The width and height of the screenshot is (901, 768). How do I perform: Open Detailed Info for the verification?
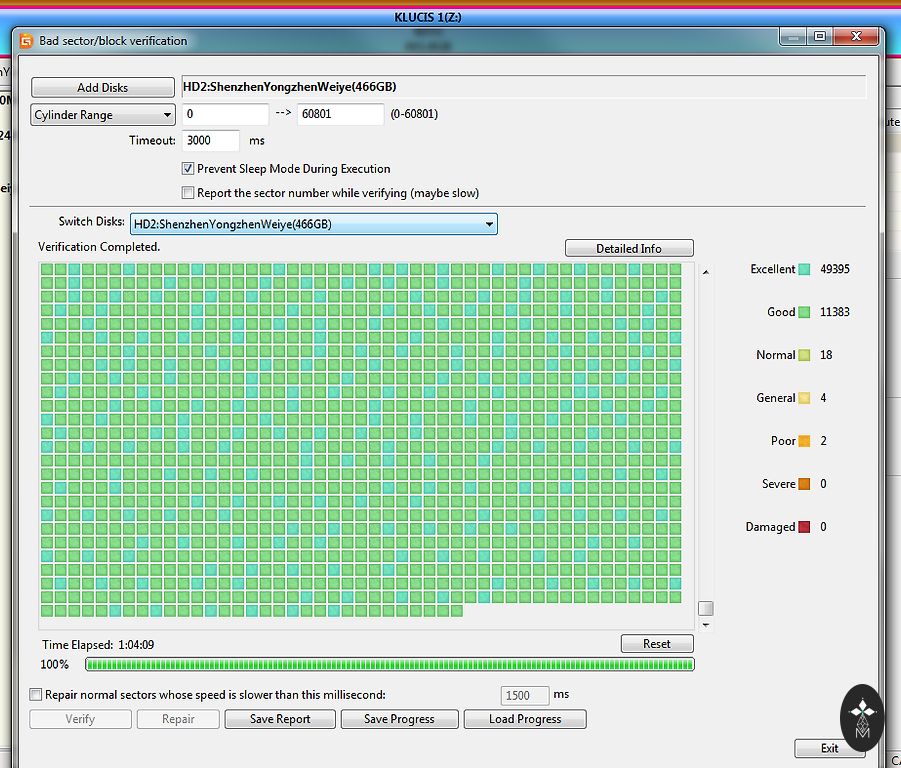click(629, 248)
